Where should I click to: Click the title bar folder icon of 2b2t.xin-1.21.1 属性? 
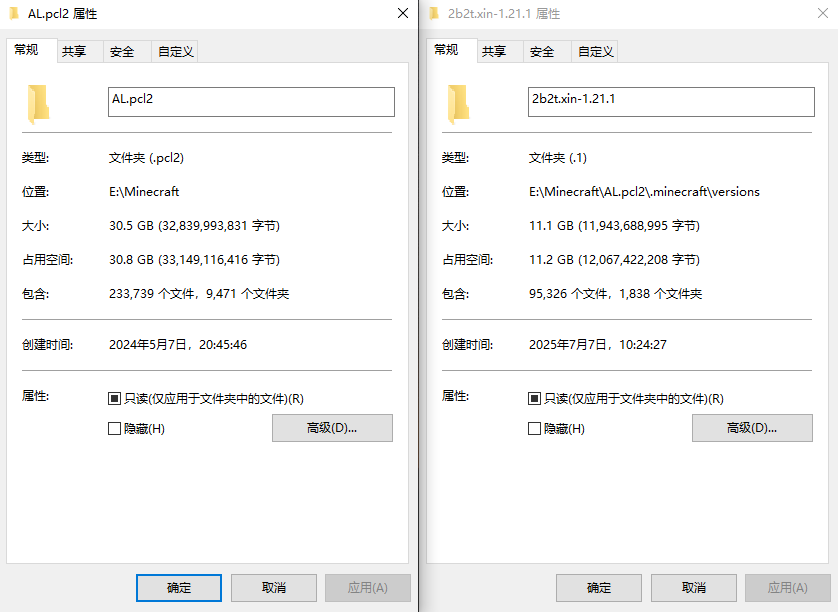click(434, 14)
